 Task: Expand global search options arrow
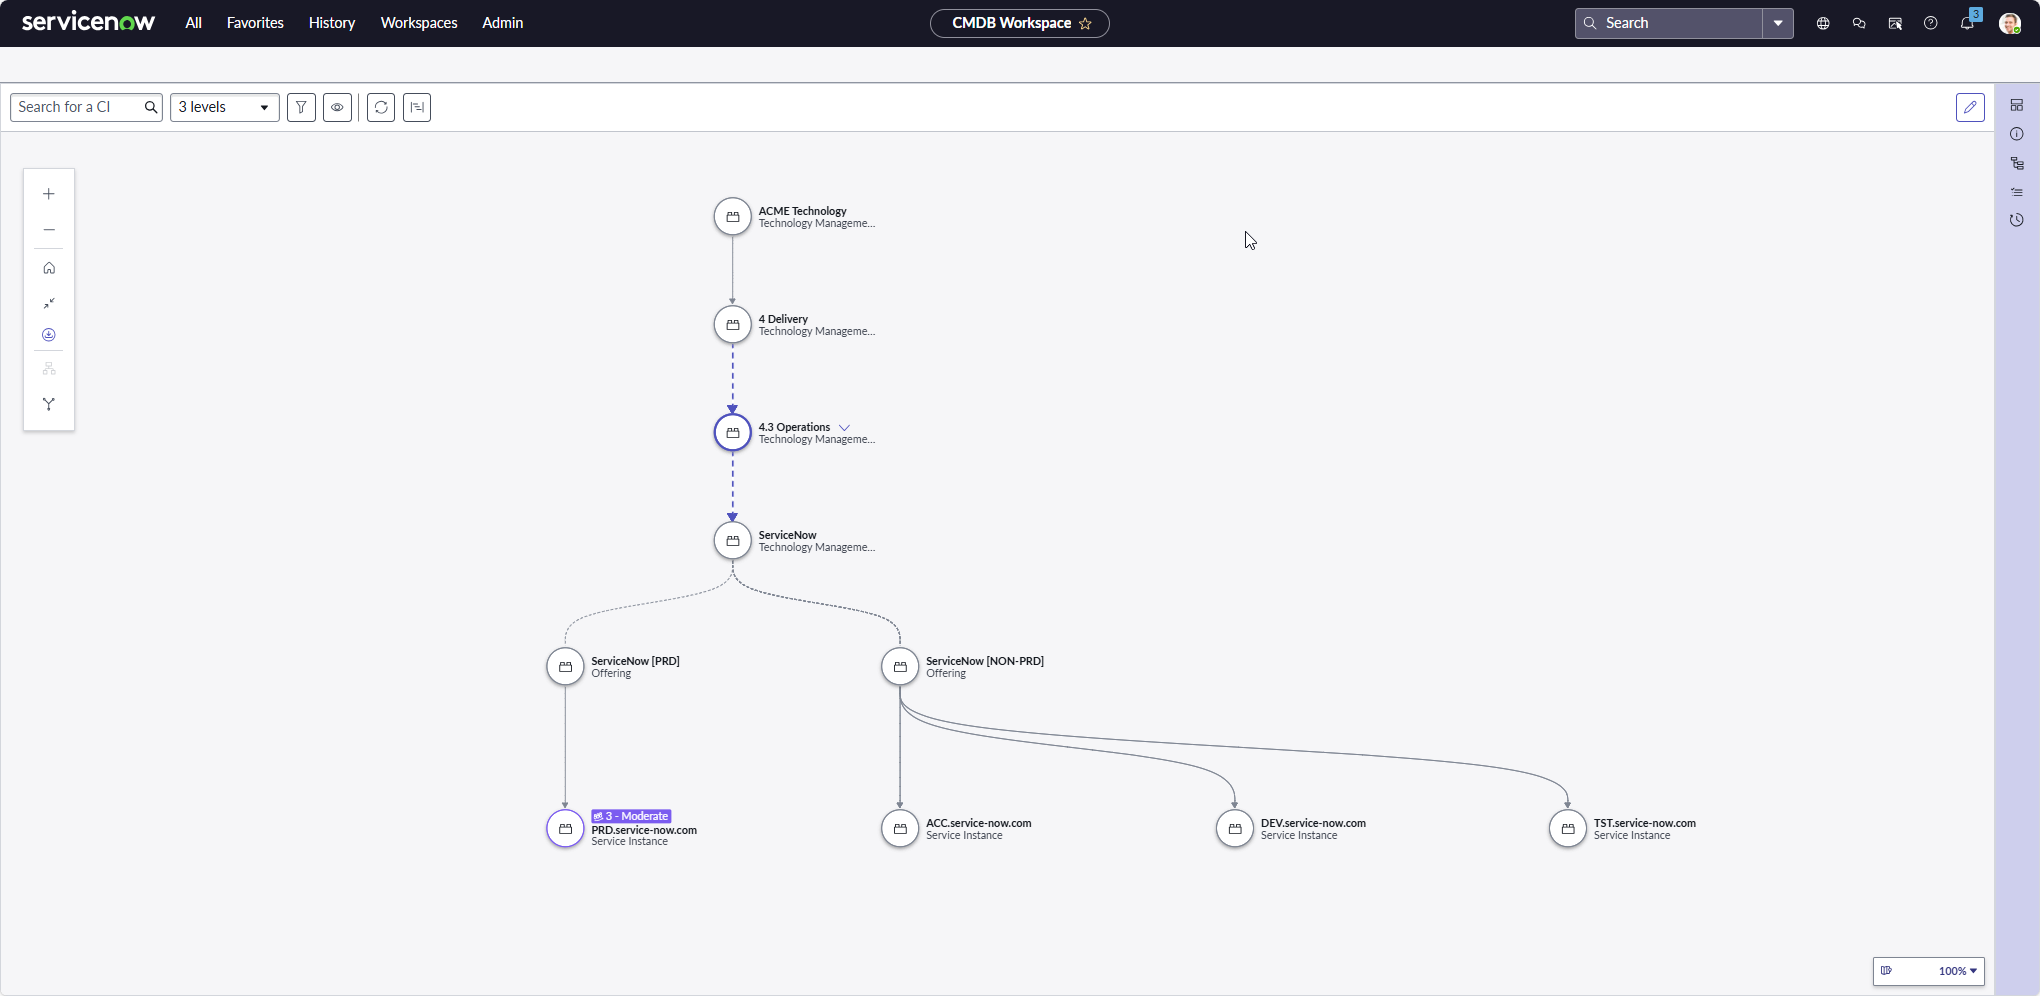1778,23
